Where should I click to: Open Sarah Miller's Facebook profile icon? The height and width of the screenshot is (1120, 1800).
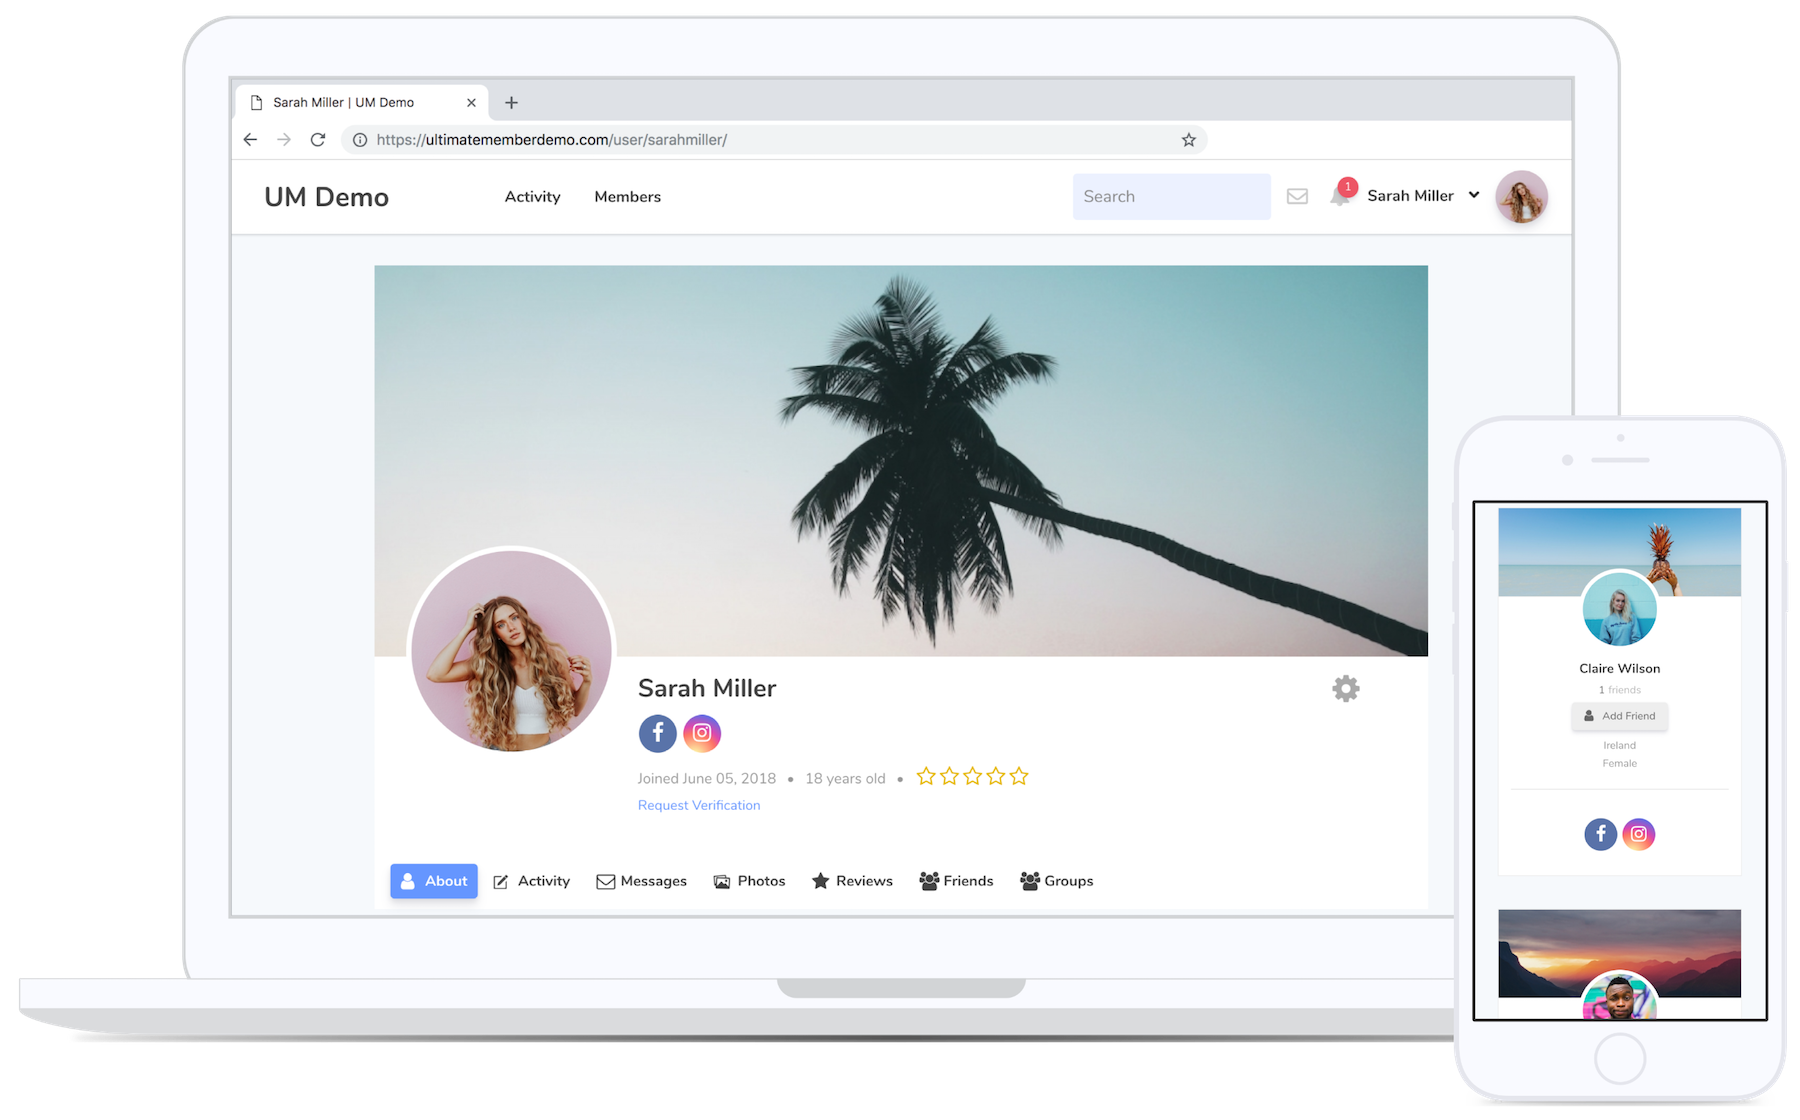point(658,733)
